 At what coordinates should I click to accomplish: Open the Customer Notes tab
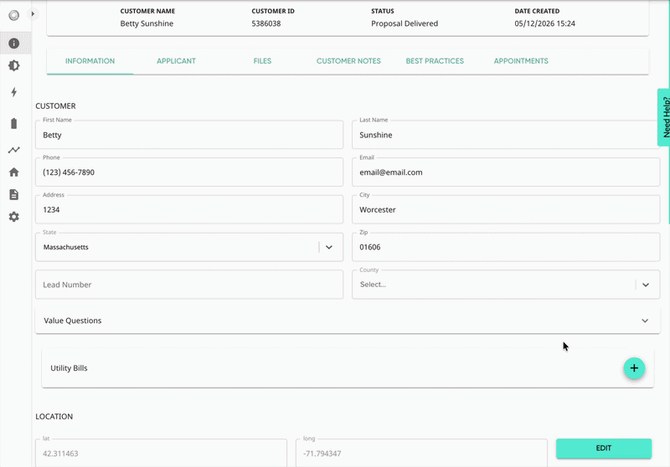349,61
